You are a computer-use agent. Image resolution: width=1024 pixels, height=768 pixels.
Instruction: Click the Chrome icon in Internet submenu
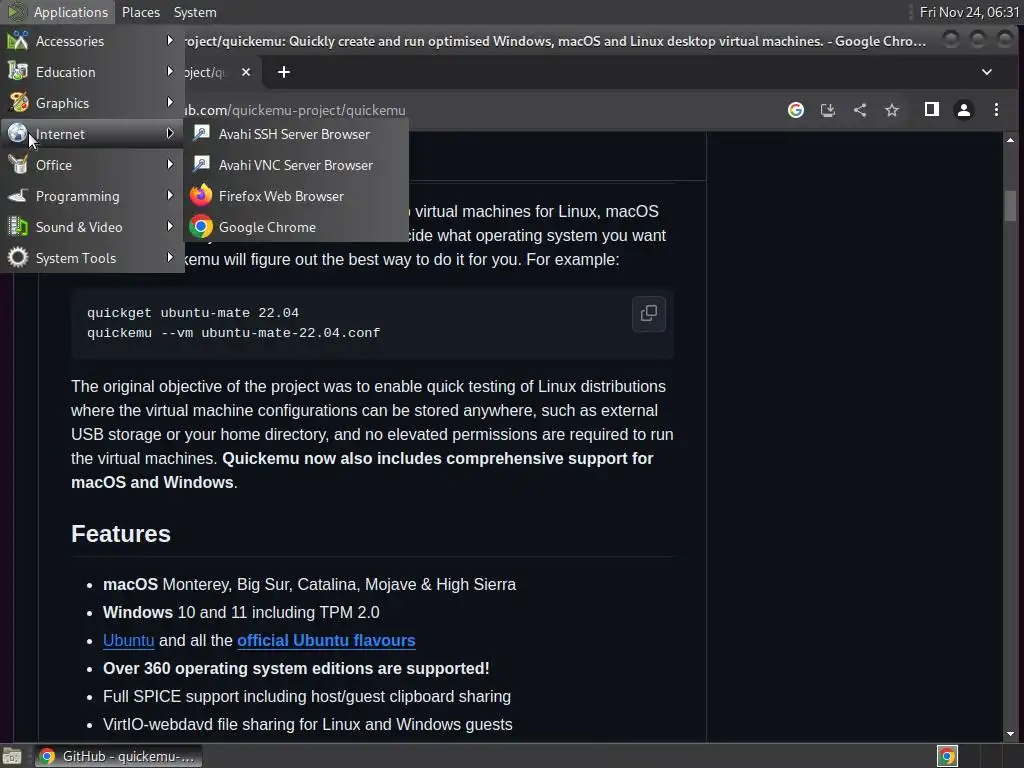[201, 227]
